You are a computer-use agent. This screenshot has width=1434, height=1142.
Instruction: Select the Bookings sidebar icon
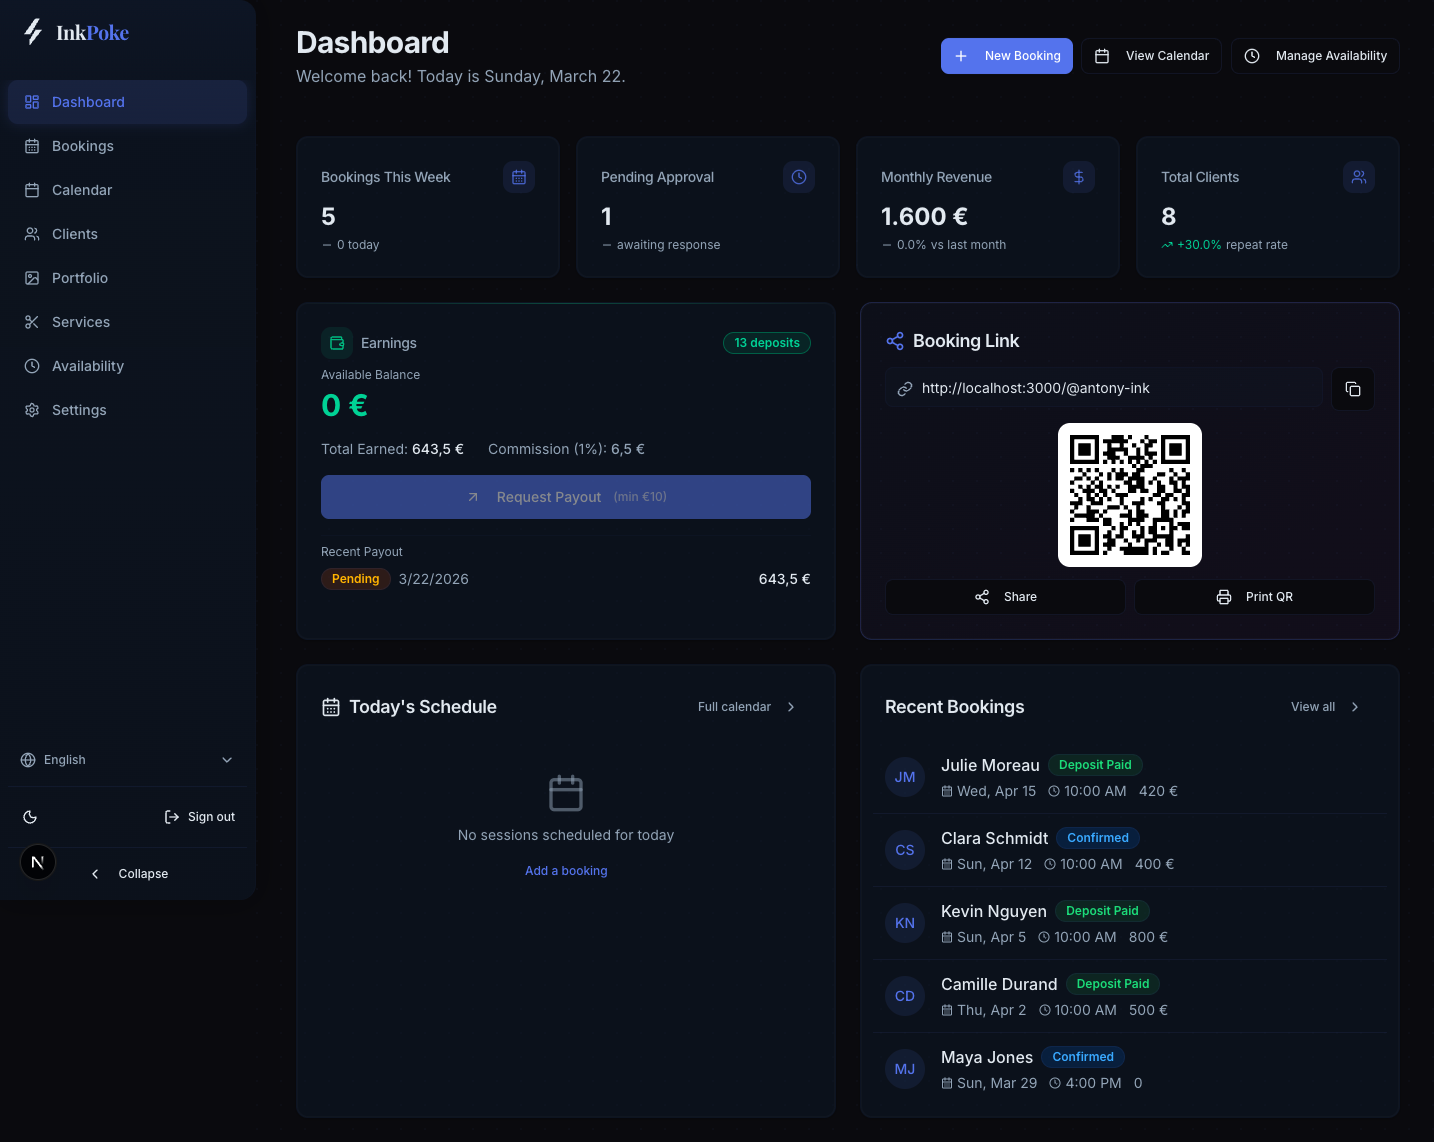click(31, 146)
